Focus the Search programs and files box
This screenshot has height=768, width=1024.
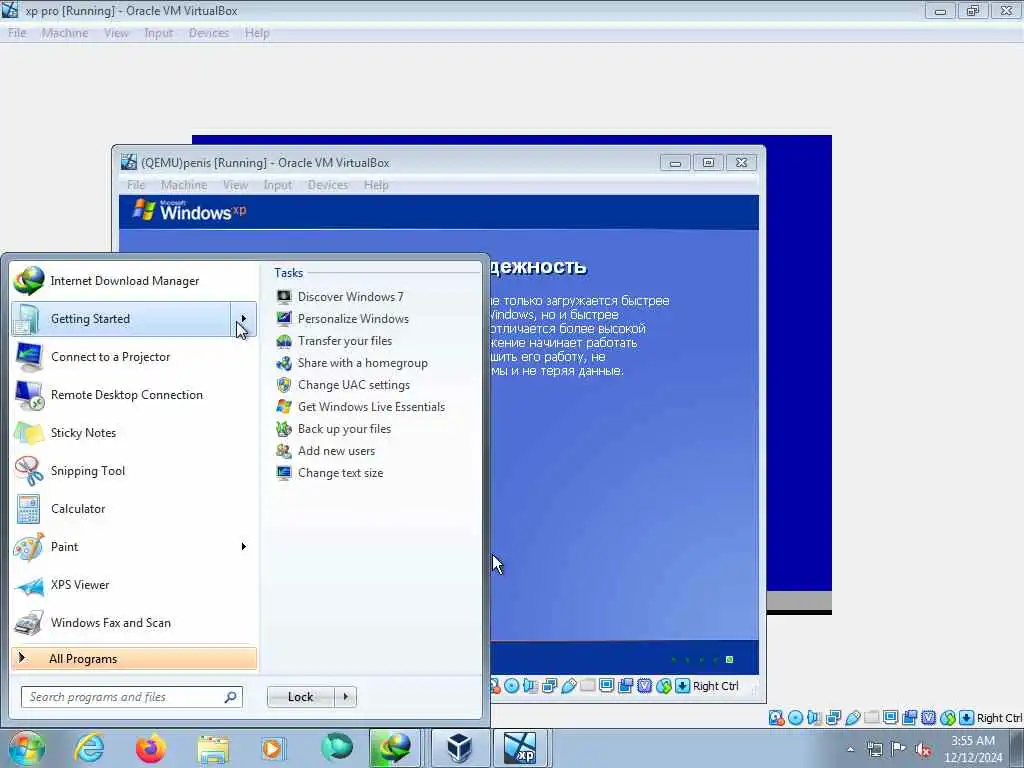[x=131, y=697]
